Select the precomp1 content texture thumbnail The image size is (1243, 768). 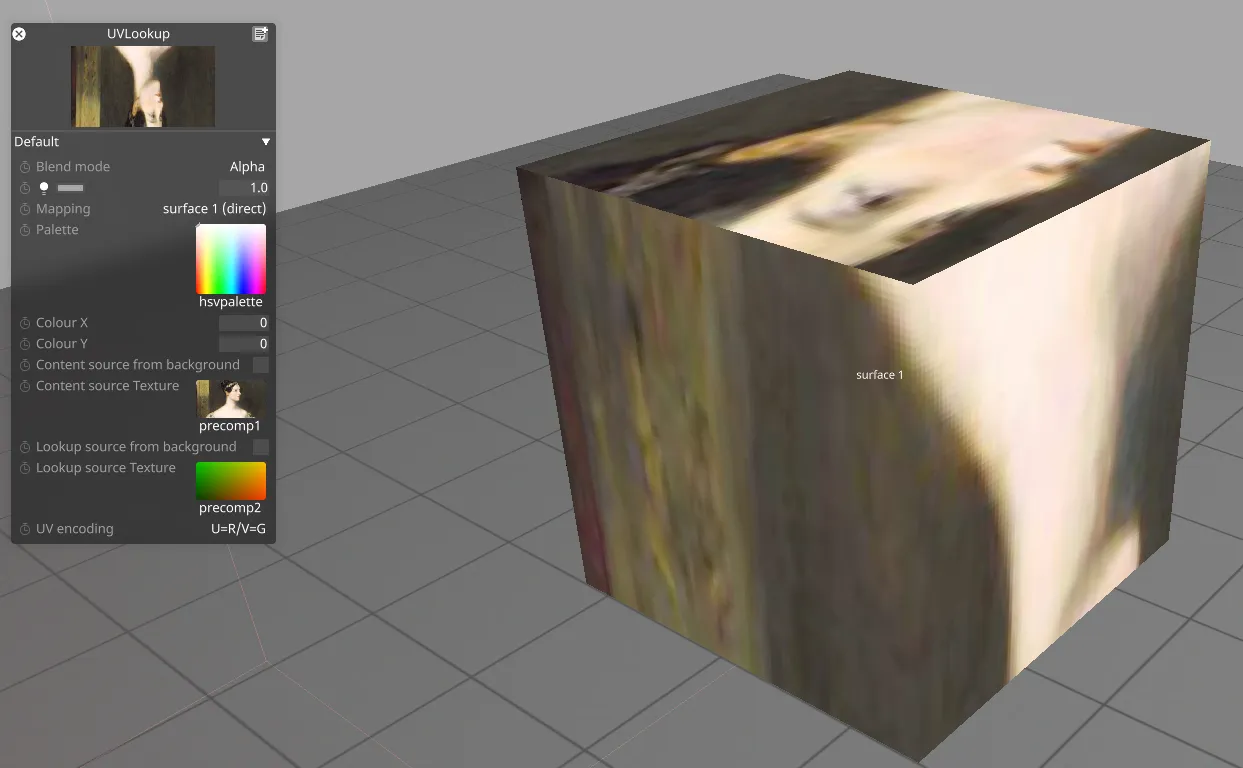click(x=231, y=398)
